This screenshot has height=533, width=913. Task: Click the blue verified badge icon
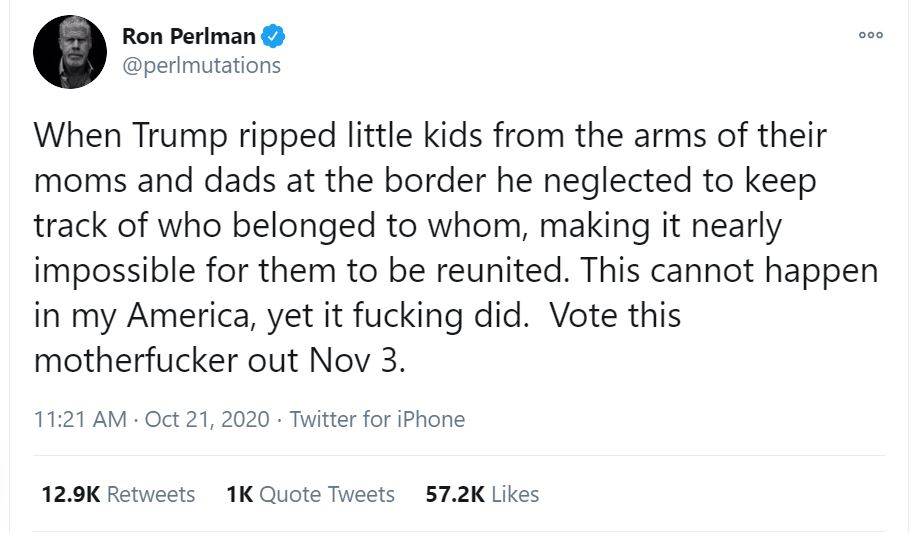tap(273, 37)
